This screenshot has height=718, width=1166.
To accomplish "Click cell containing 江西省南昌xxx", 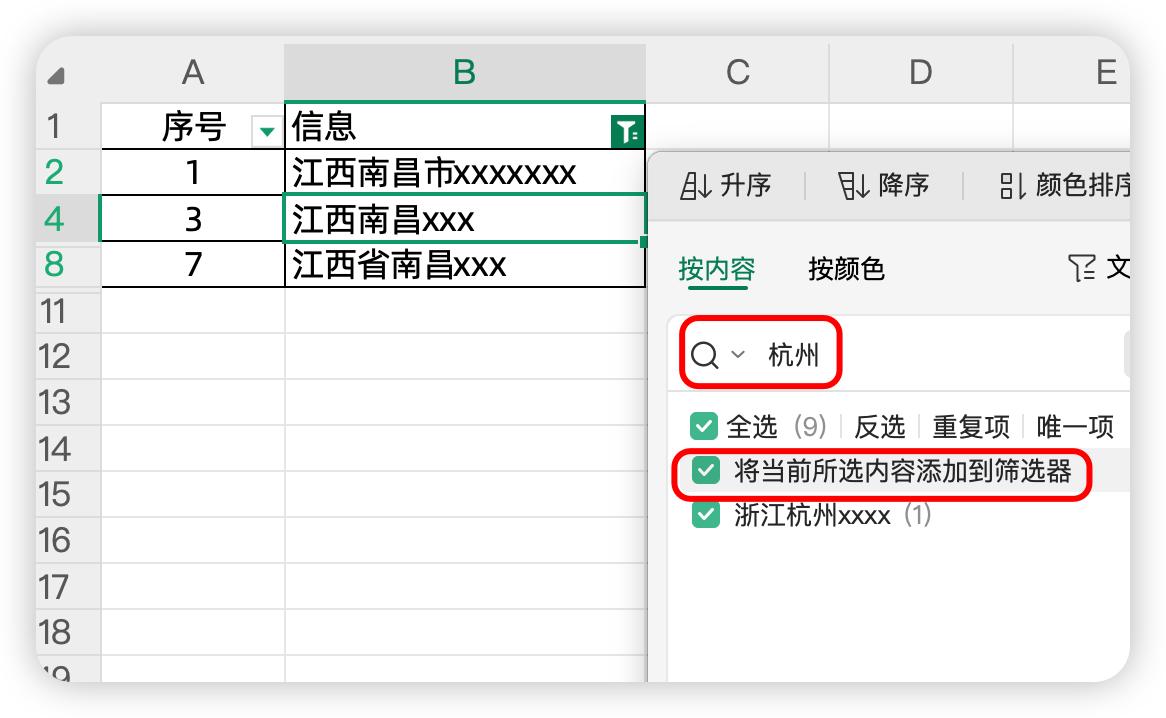I will (x=465, y=265).
